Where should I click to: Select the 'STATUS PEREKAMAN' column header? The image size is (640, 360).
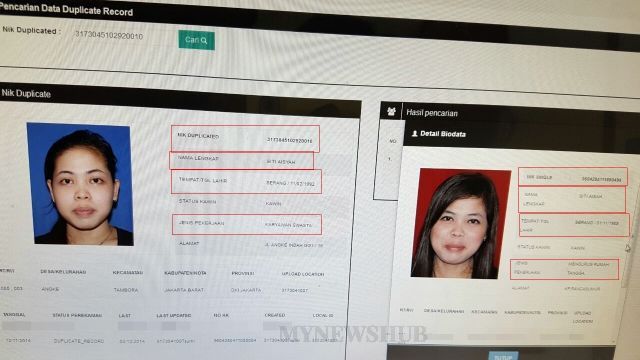coord(77,315)
